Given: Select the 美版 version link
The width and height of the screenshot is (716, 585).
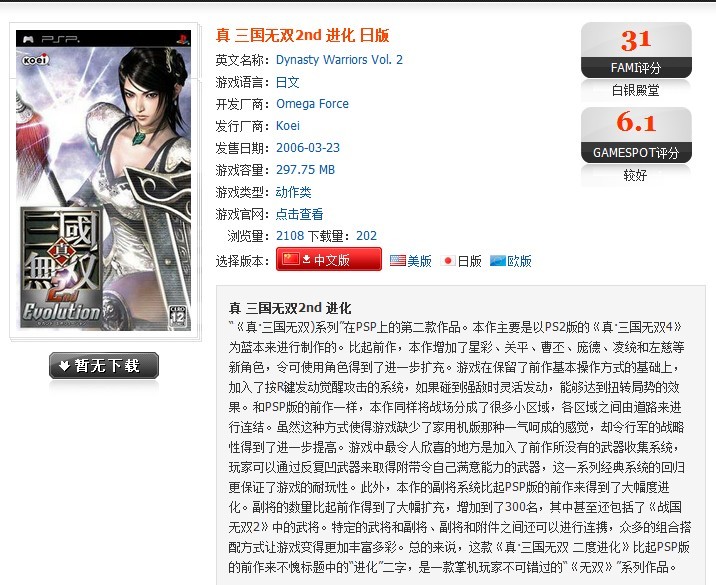Looking at the screenshot, I should (419, 261).
